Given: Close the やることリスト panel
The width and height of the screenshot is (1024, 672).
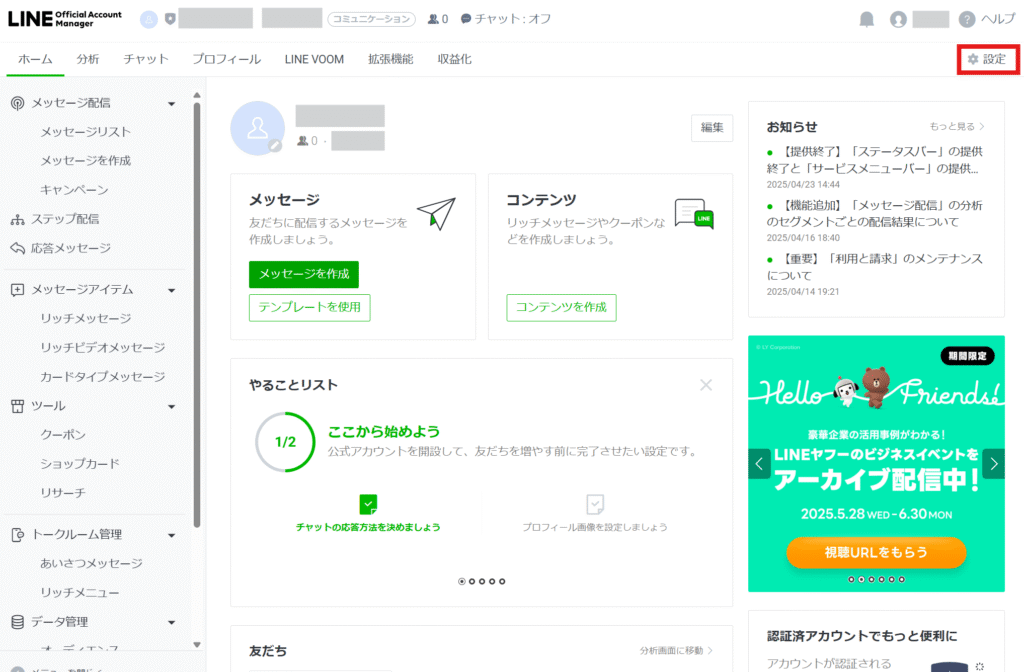Looking at the screenshot, I should (706, 385).
